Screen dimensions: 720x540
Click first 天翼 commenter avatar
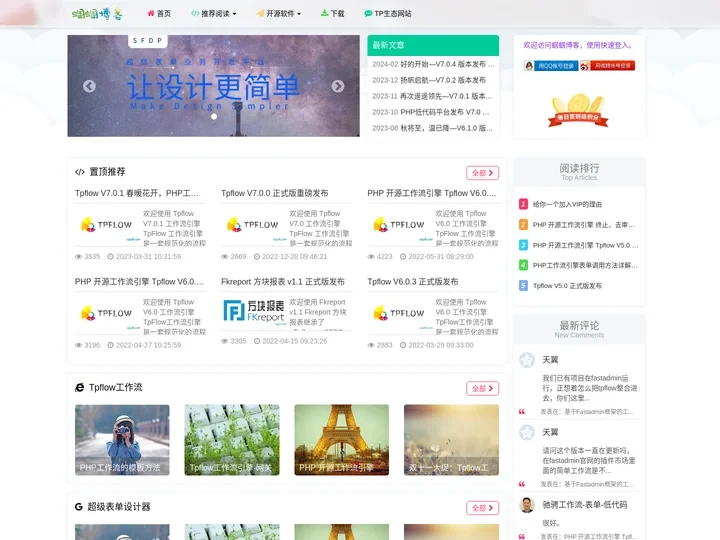pyautogui.click(x=527, y=360)
